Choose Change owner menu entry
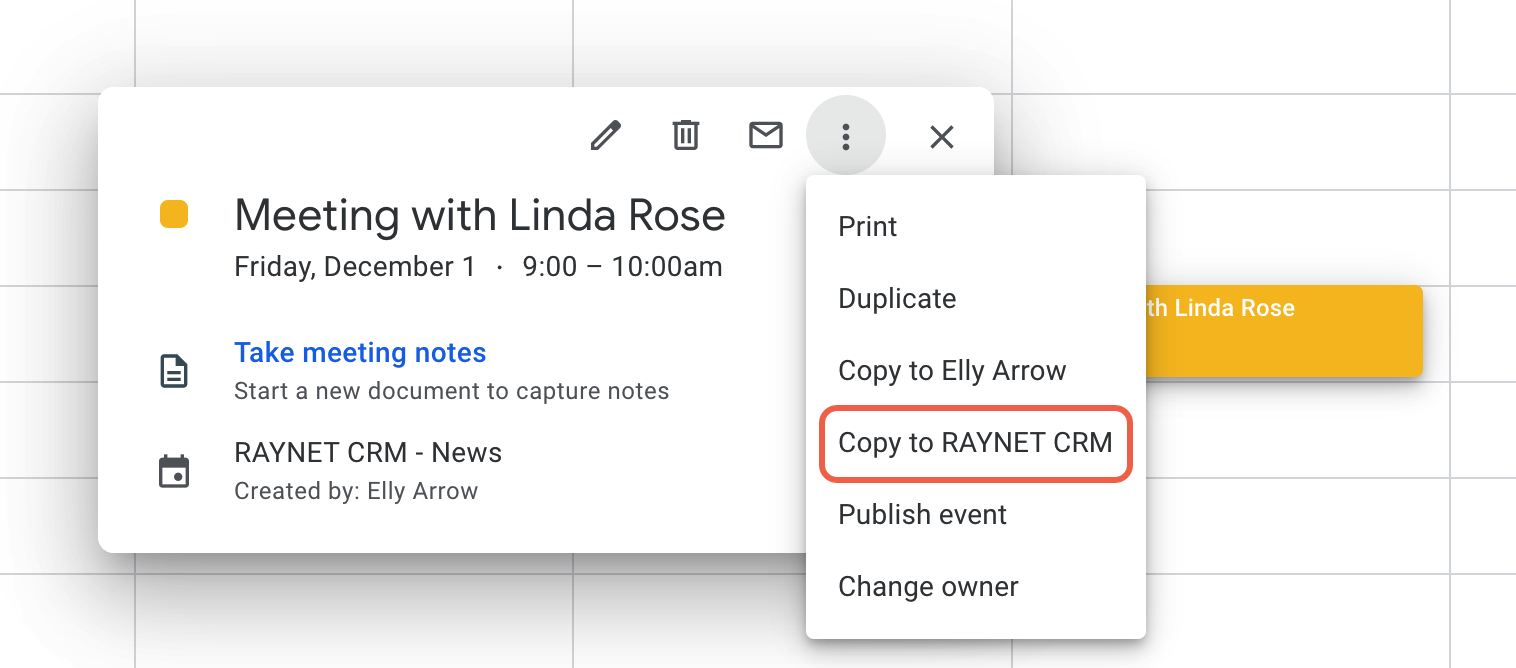The width and height of the screenshot is (1516, 668). click(x=976, y=587)
